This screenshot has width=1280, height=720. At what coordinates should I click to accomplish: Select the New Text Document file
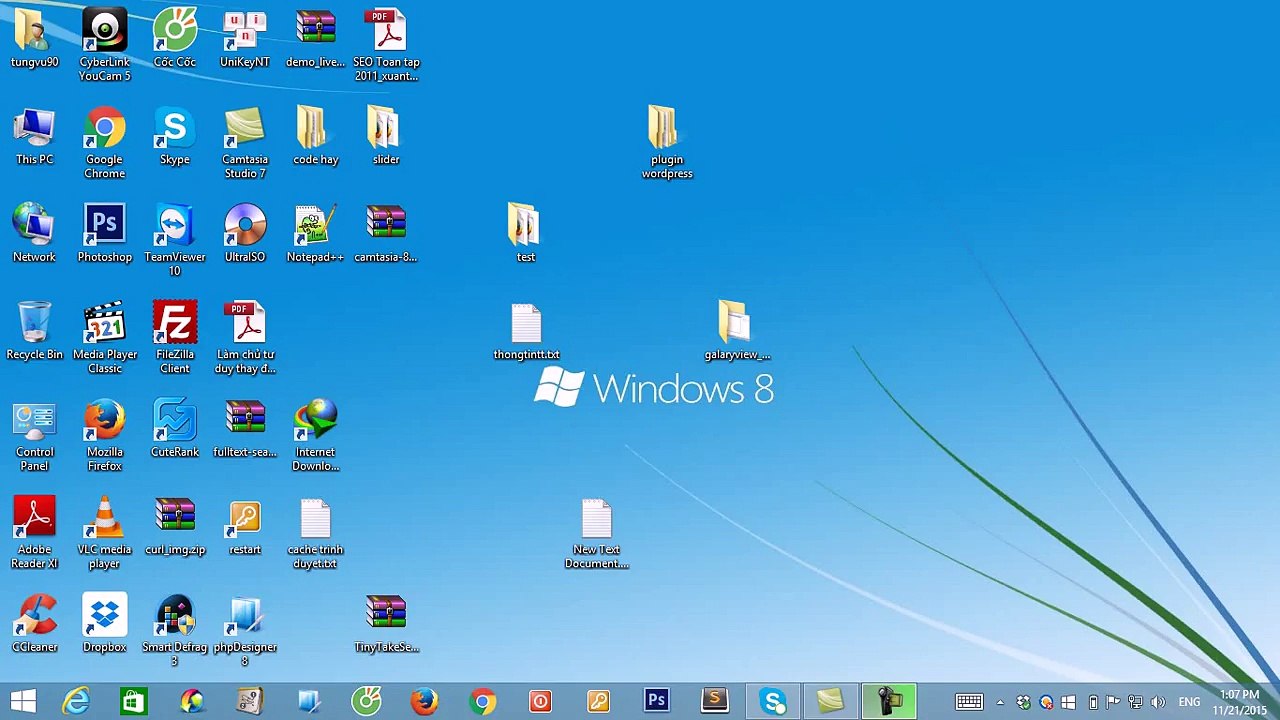pyautogui.click(x=596, y=533)
